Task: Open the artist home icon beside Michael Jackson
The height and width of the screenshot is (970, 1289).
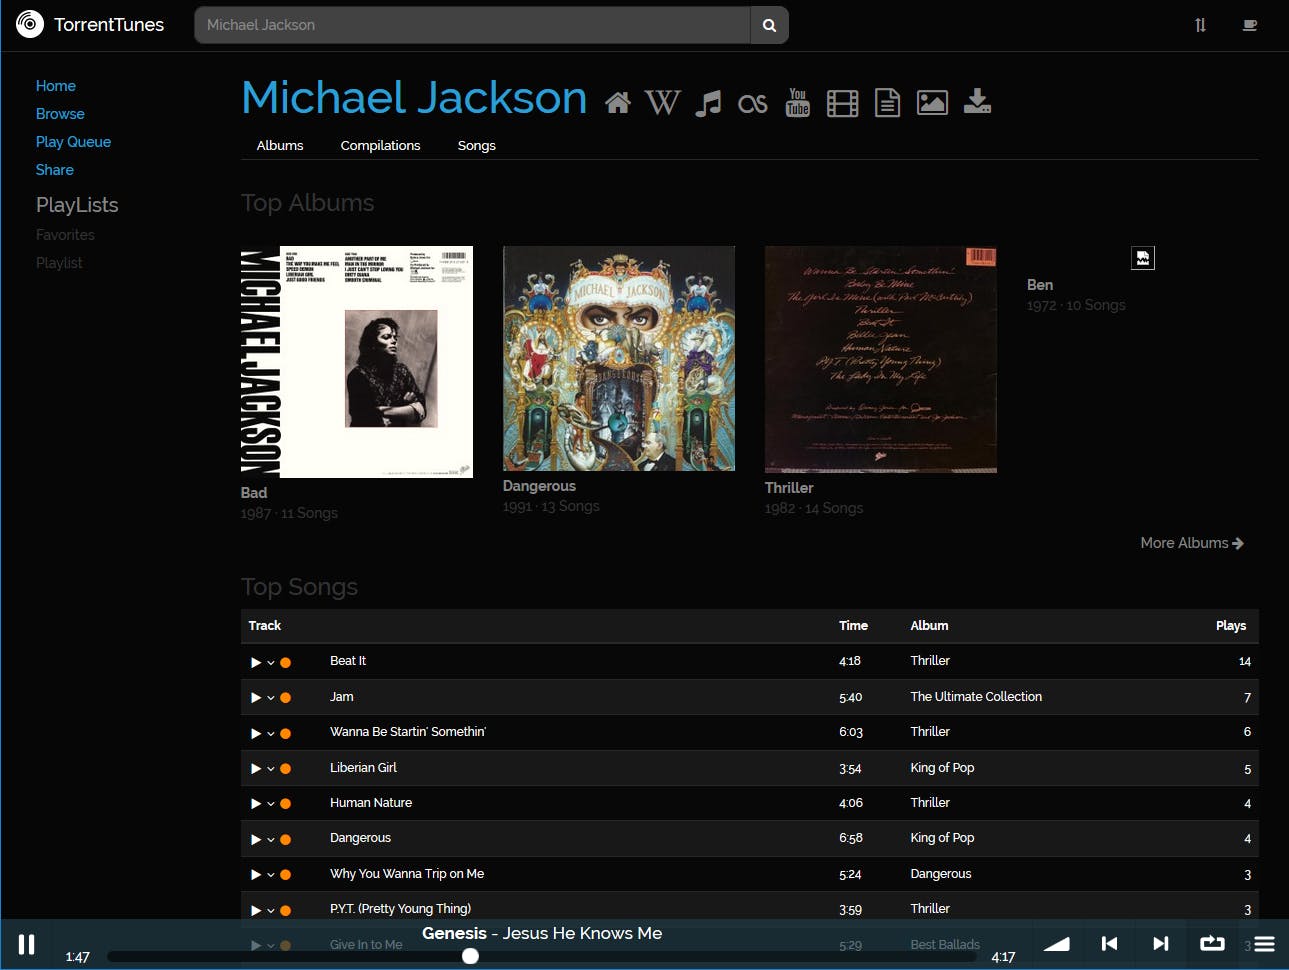Action: point(618,102)
